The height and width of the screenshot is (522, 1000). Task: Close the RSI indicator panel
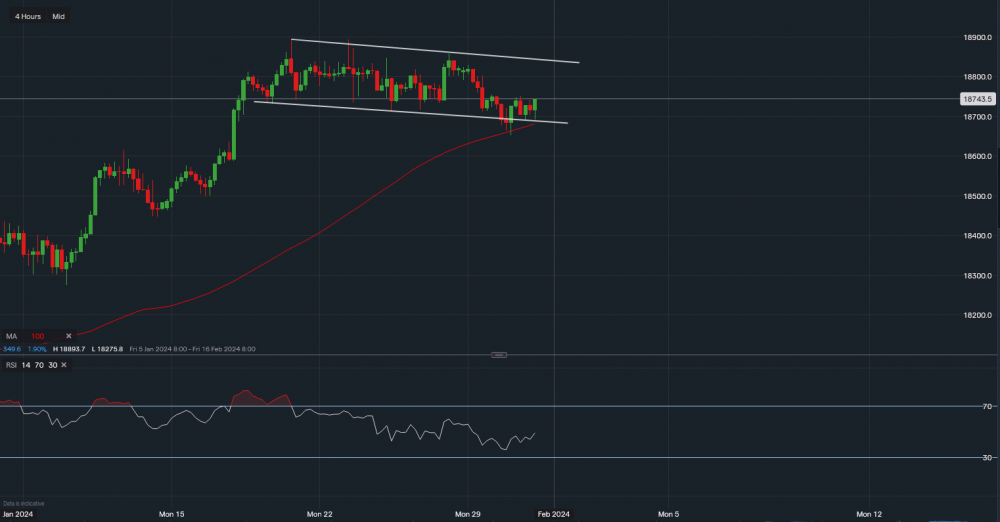[65, 366]
